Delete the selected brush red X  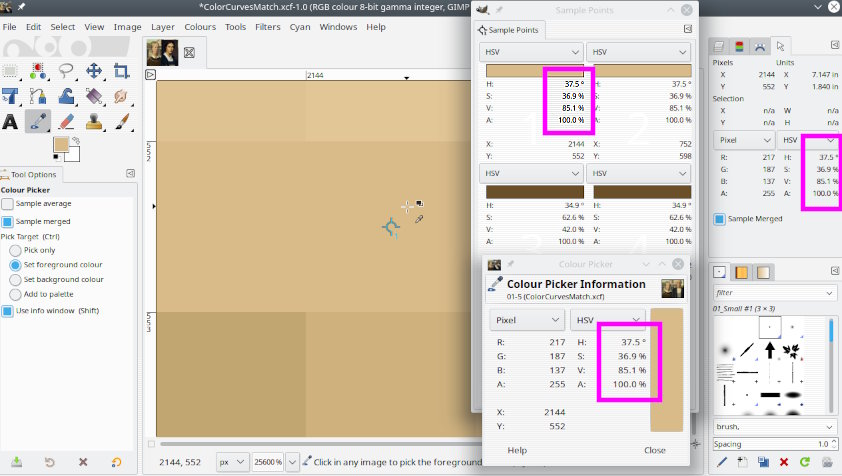(x=784, y=462)
